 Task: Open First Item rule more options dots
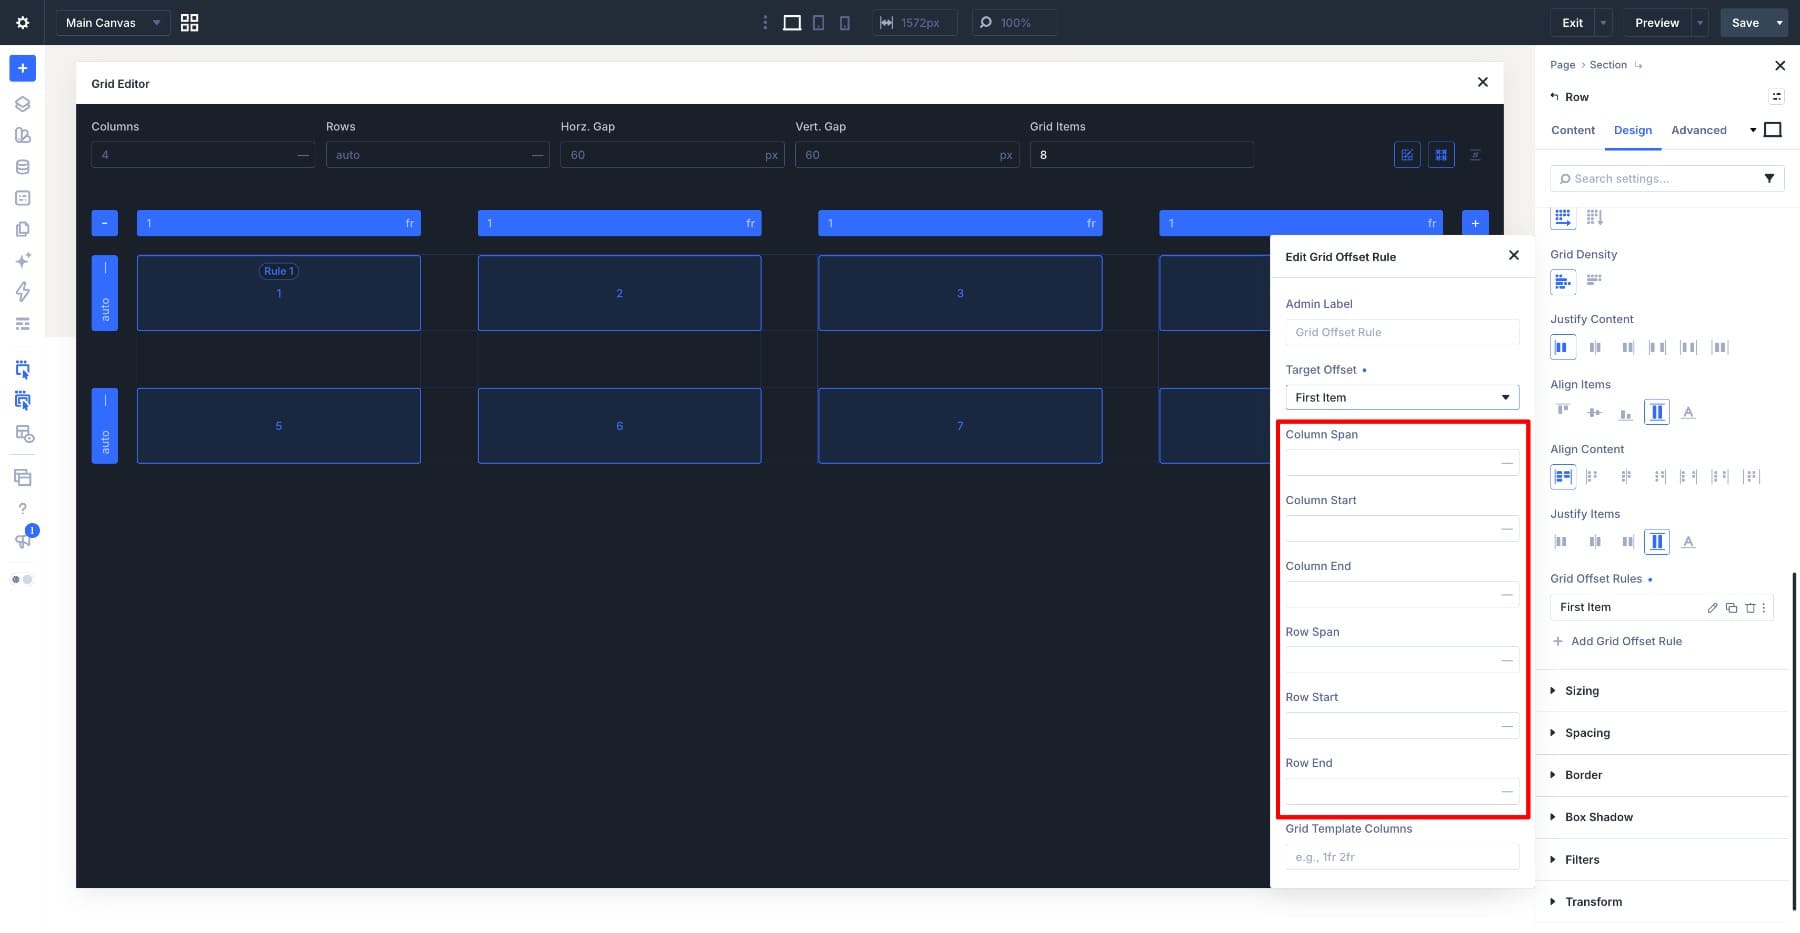point(1764,608)
